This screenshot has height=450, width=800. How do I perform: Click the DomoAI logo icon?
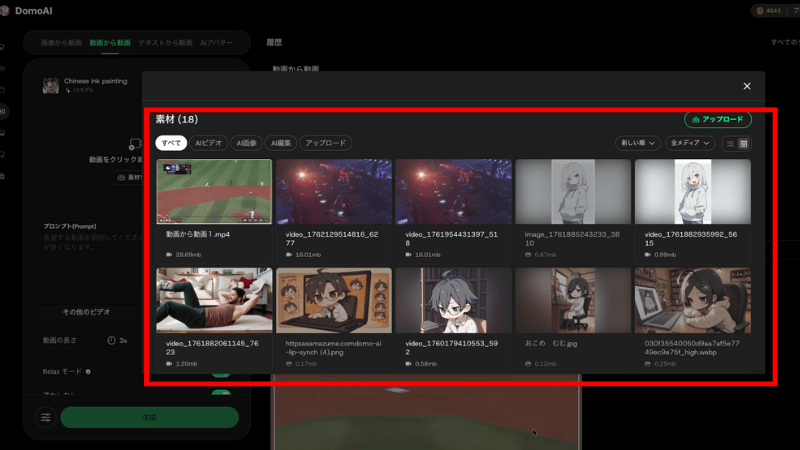coord(6,12)
